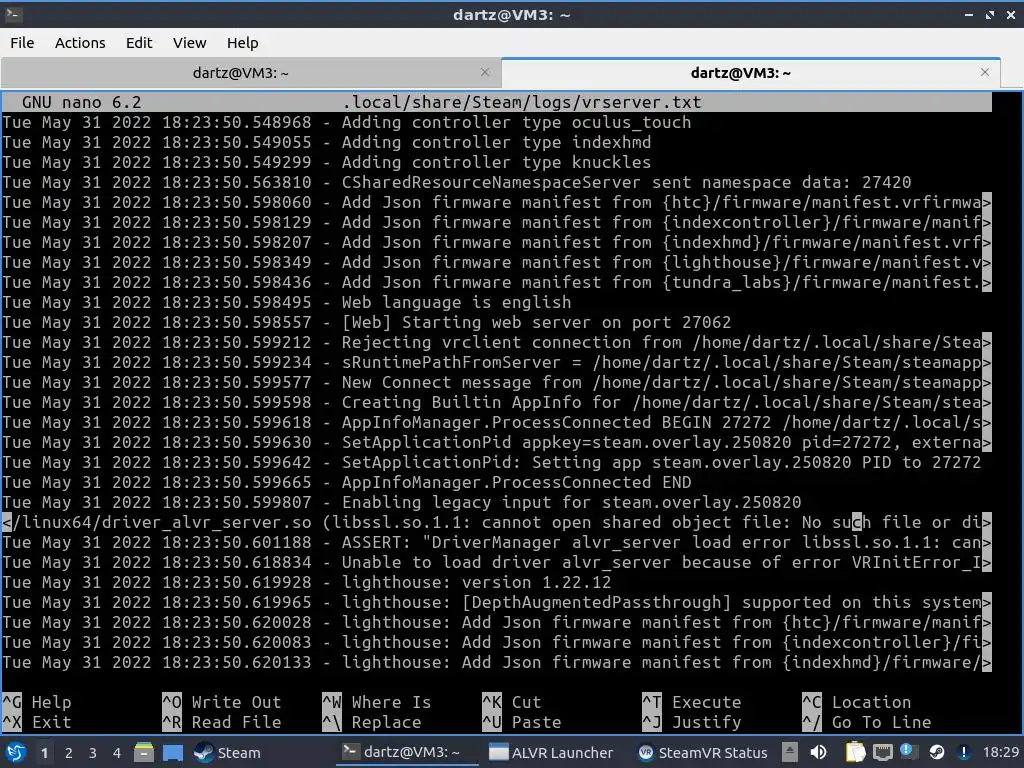
Task: Click the '^/ Go To Line' nano shortcut
Action: click(867, 722)
